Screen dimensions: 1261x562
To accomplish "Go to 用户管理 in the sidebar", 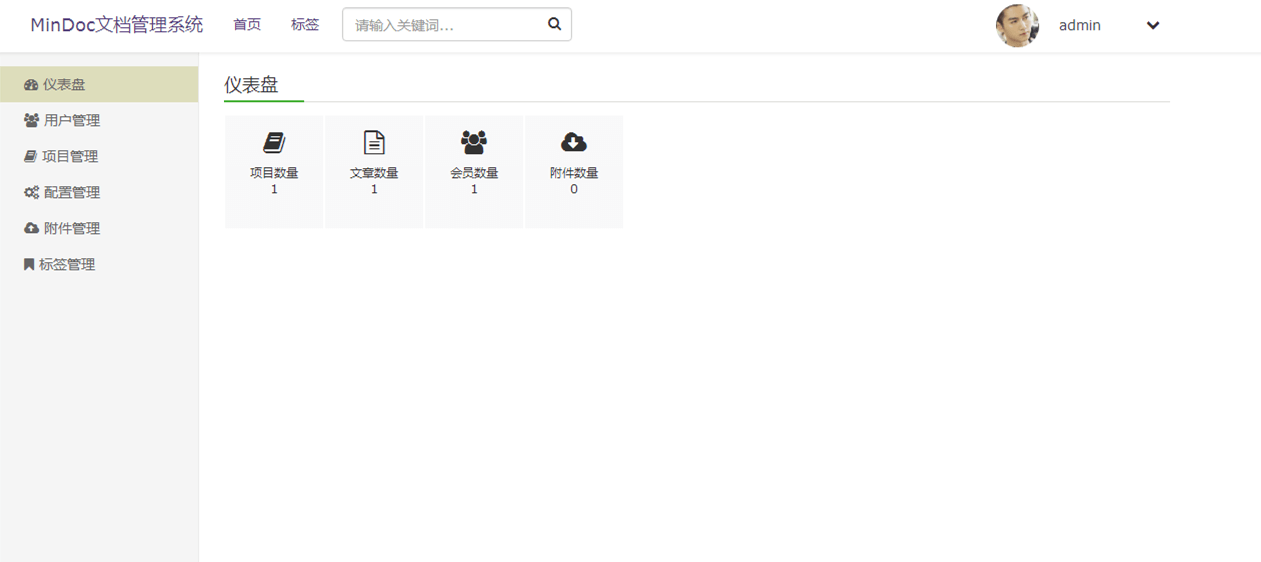I will click(x=99, y=120).
